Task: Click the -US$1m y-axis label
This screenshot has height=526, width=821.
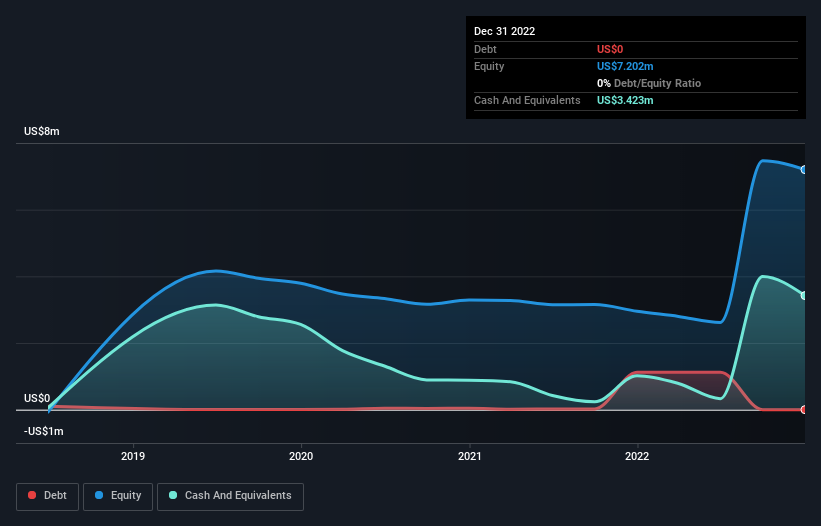Action: point(43,431)
